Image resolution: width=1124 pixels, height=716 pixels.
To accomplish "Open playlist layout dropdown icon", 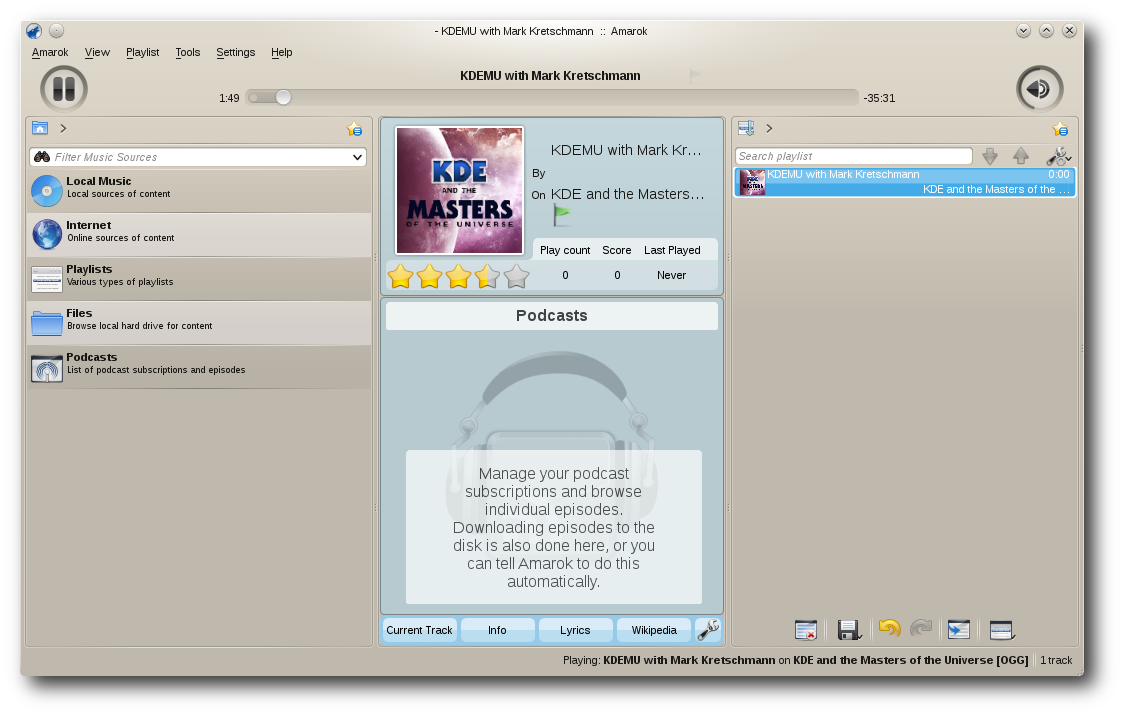I will tap(1001, 630).
